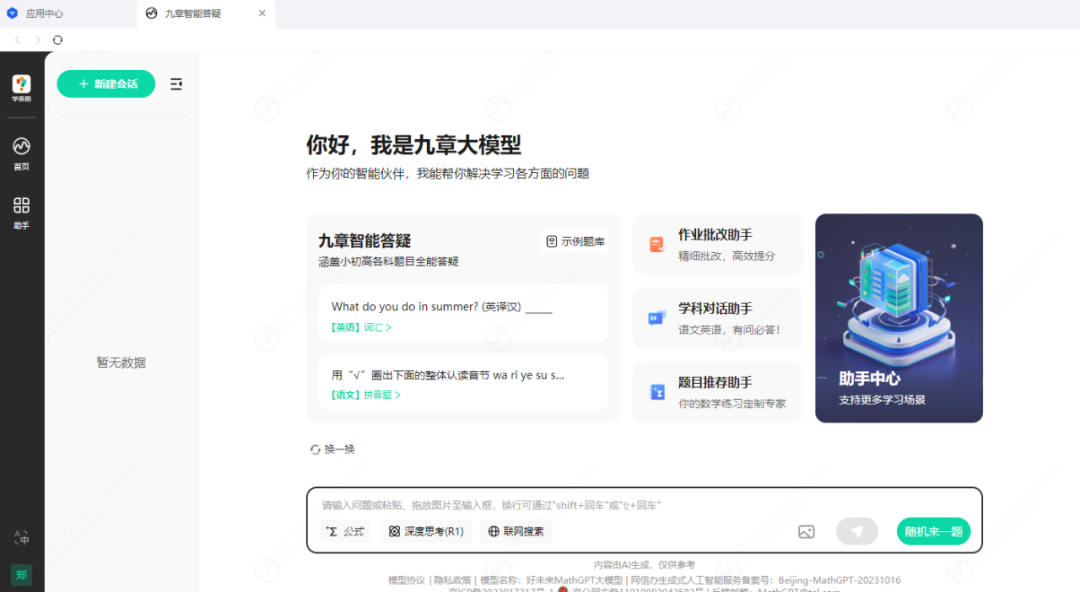Enable 深度思考(R1) deep thinking mode

(x=426, y=531)
